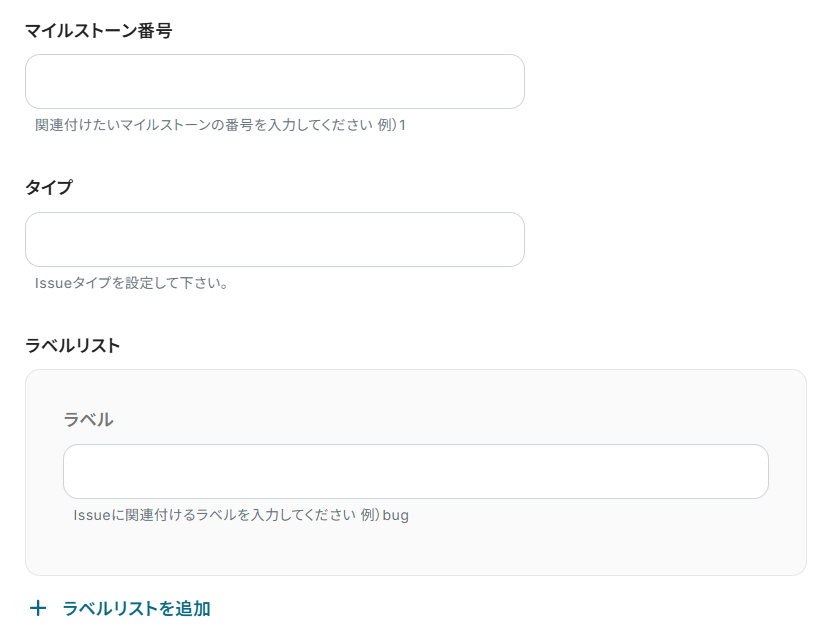Click the word Issue in the type hint
The height and width of the screenshot is (643, 832).
(x=53, y=284)
